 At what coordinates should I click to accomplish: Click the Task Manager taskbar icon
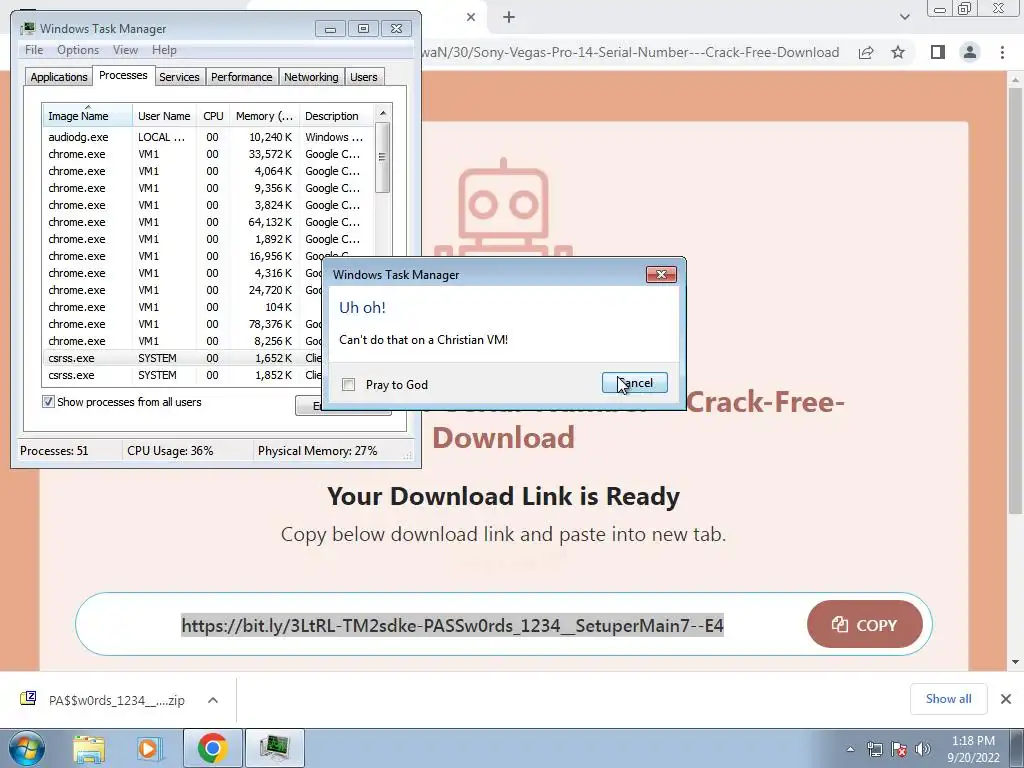274,748
